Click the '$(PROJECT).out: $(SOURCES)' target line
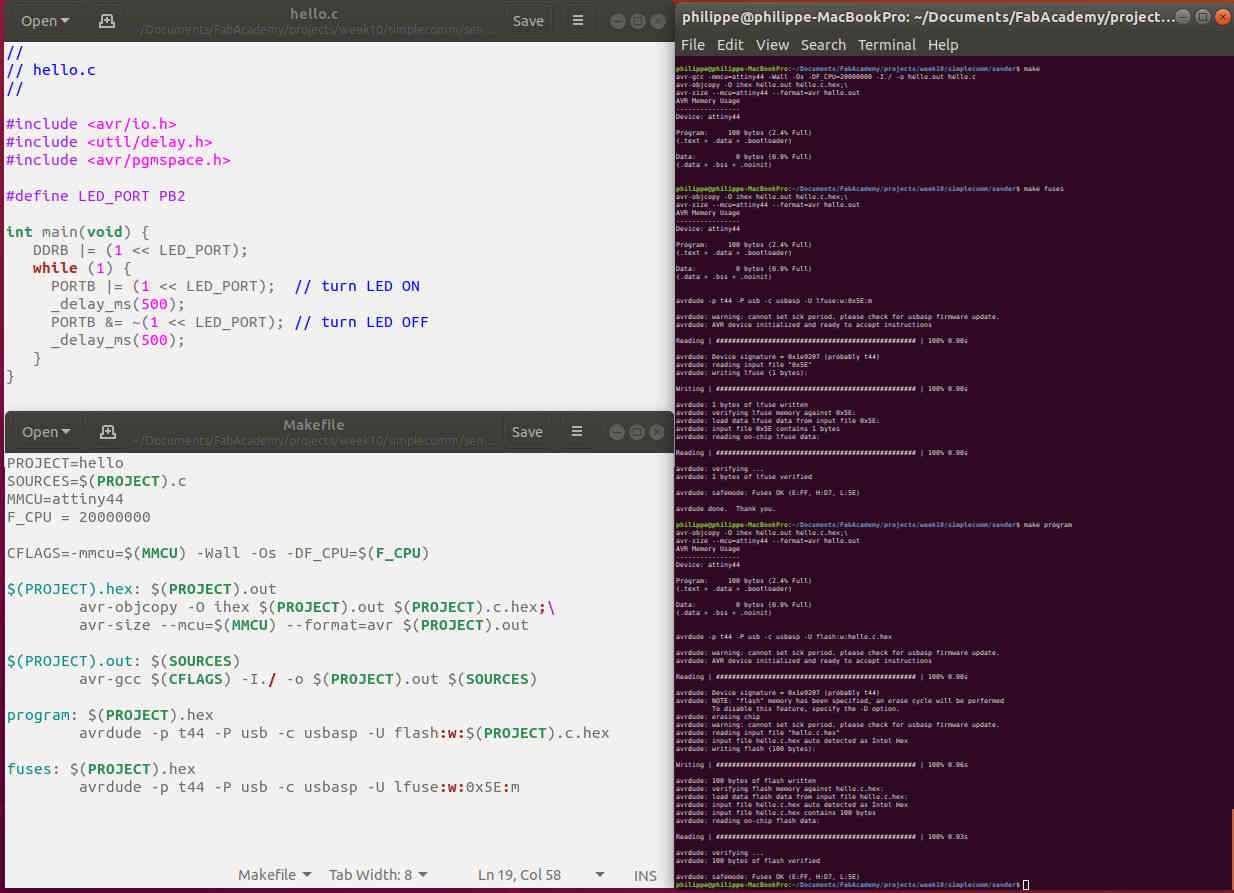Image resolution: width=1234 pixels, height=893 pixels. click(x=123, y=661)
